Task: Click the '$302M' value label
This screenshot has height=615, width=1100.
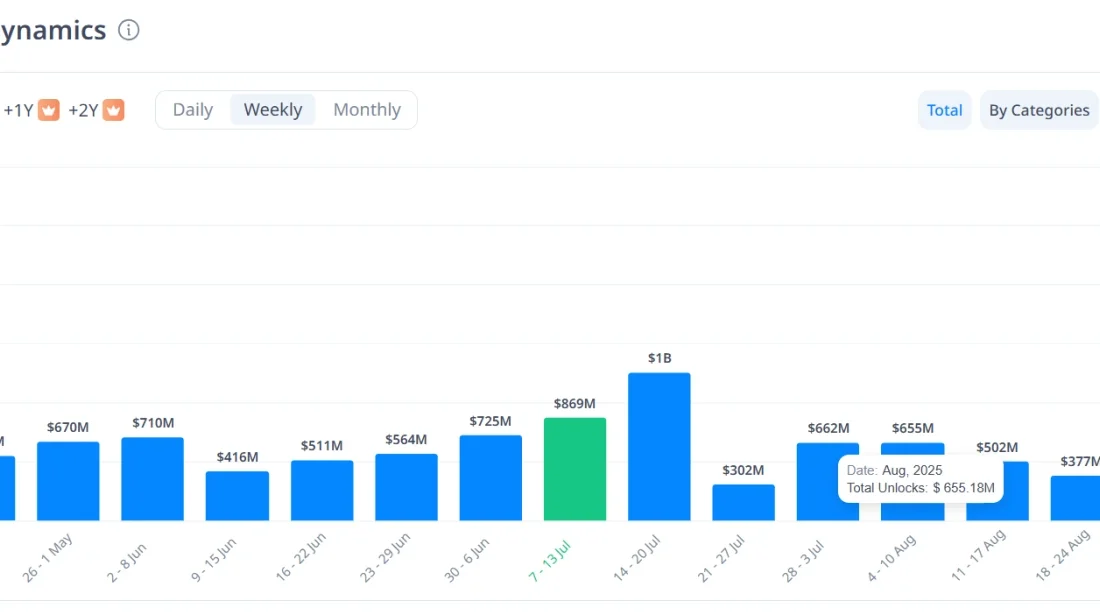Action: point(744,471)
